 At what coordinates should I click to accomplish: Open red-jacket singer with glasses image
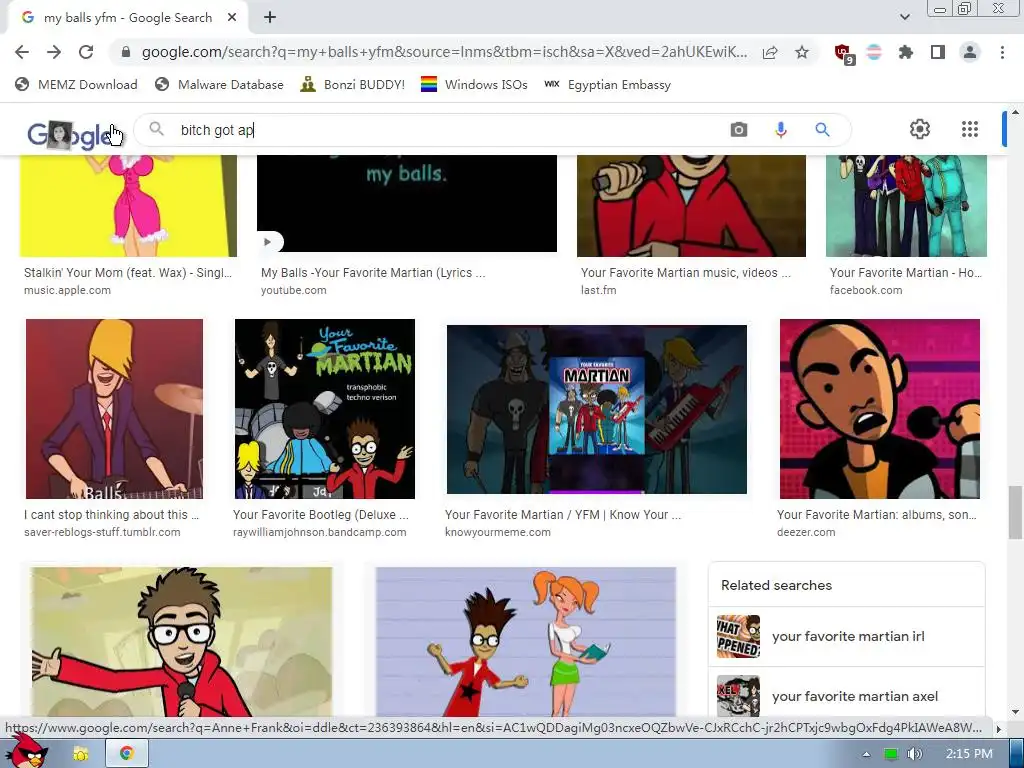click(x=182, y=642)
